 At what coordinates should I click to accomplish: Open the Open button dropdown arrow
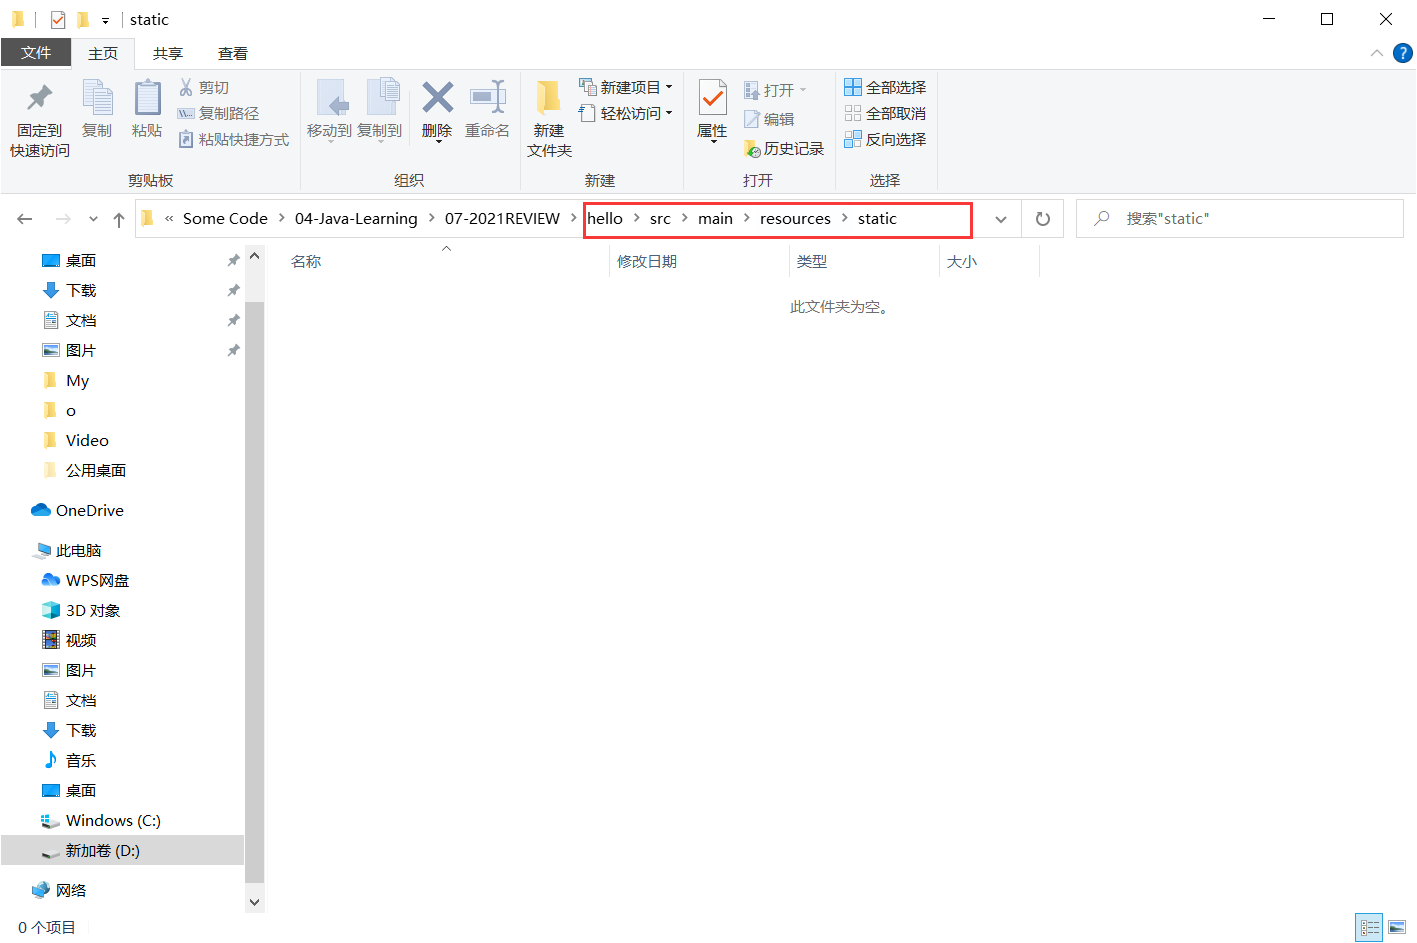803,90
